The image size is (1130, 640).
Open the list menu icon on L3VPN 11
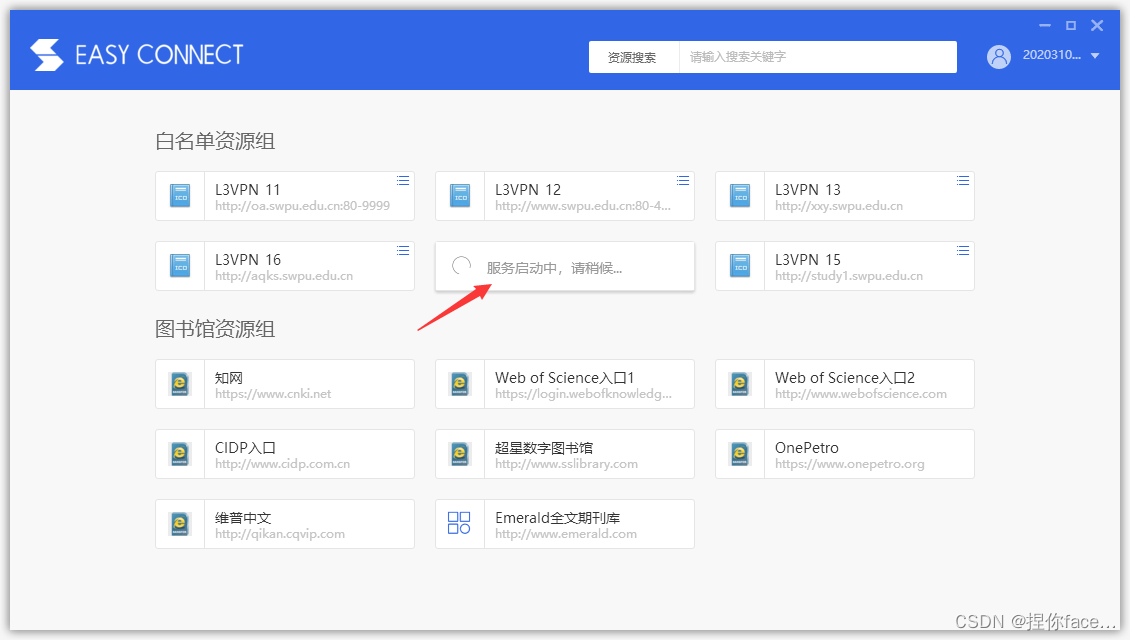click(403, 180)
